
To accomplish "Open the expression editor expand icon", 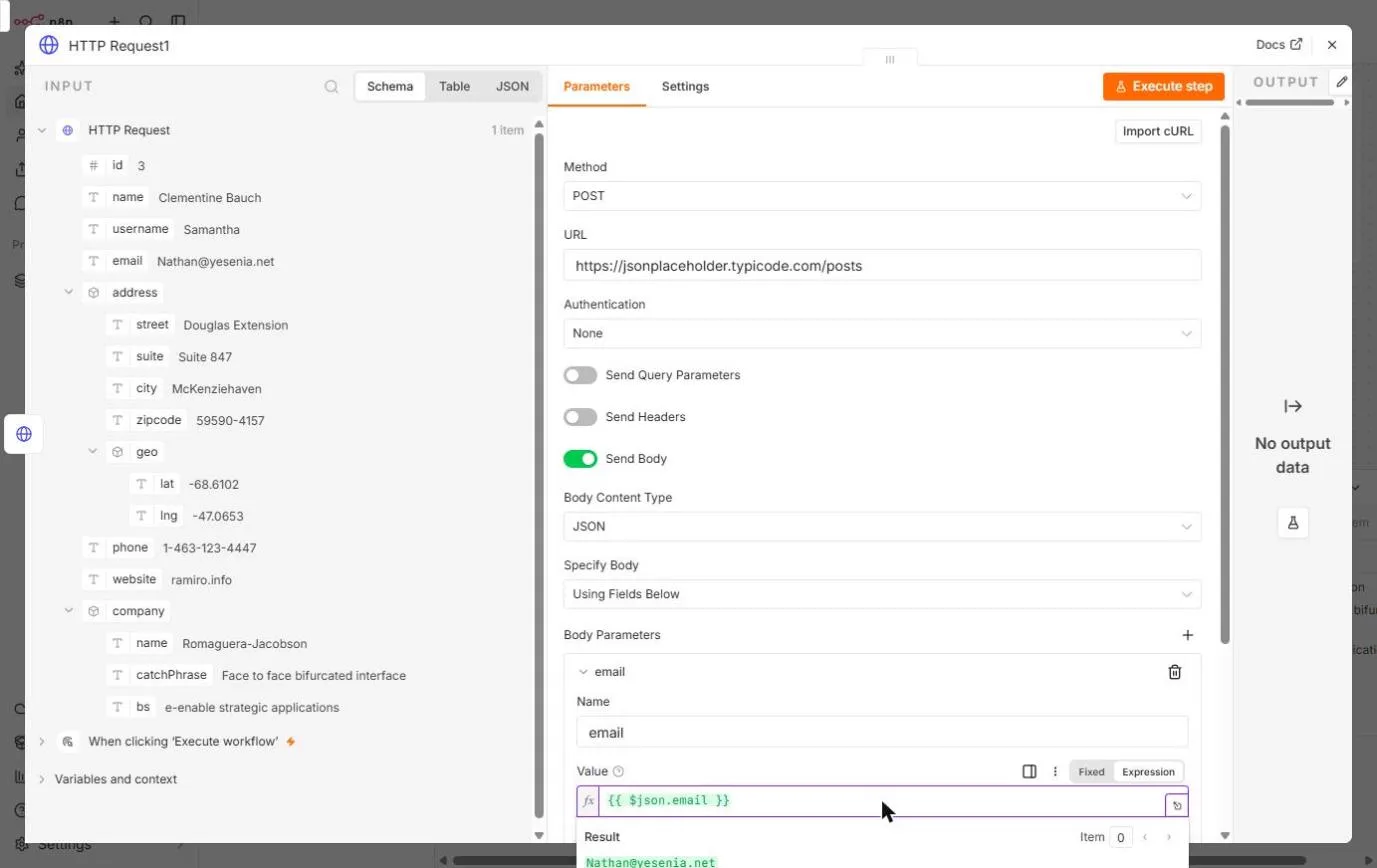I will (1177, 805).
